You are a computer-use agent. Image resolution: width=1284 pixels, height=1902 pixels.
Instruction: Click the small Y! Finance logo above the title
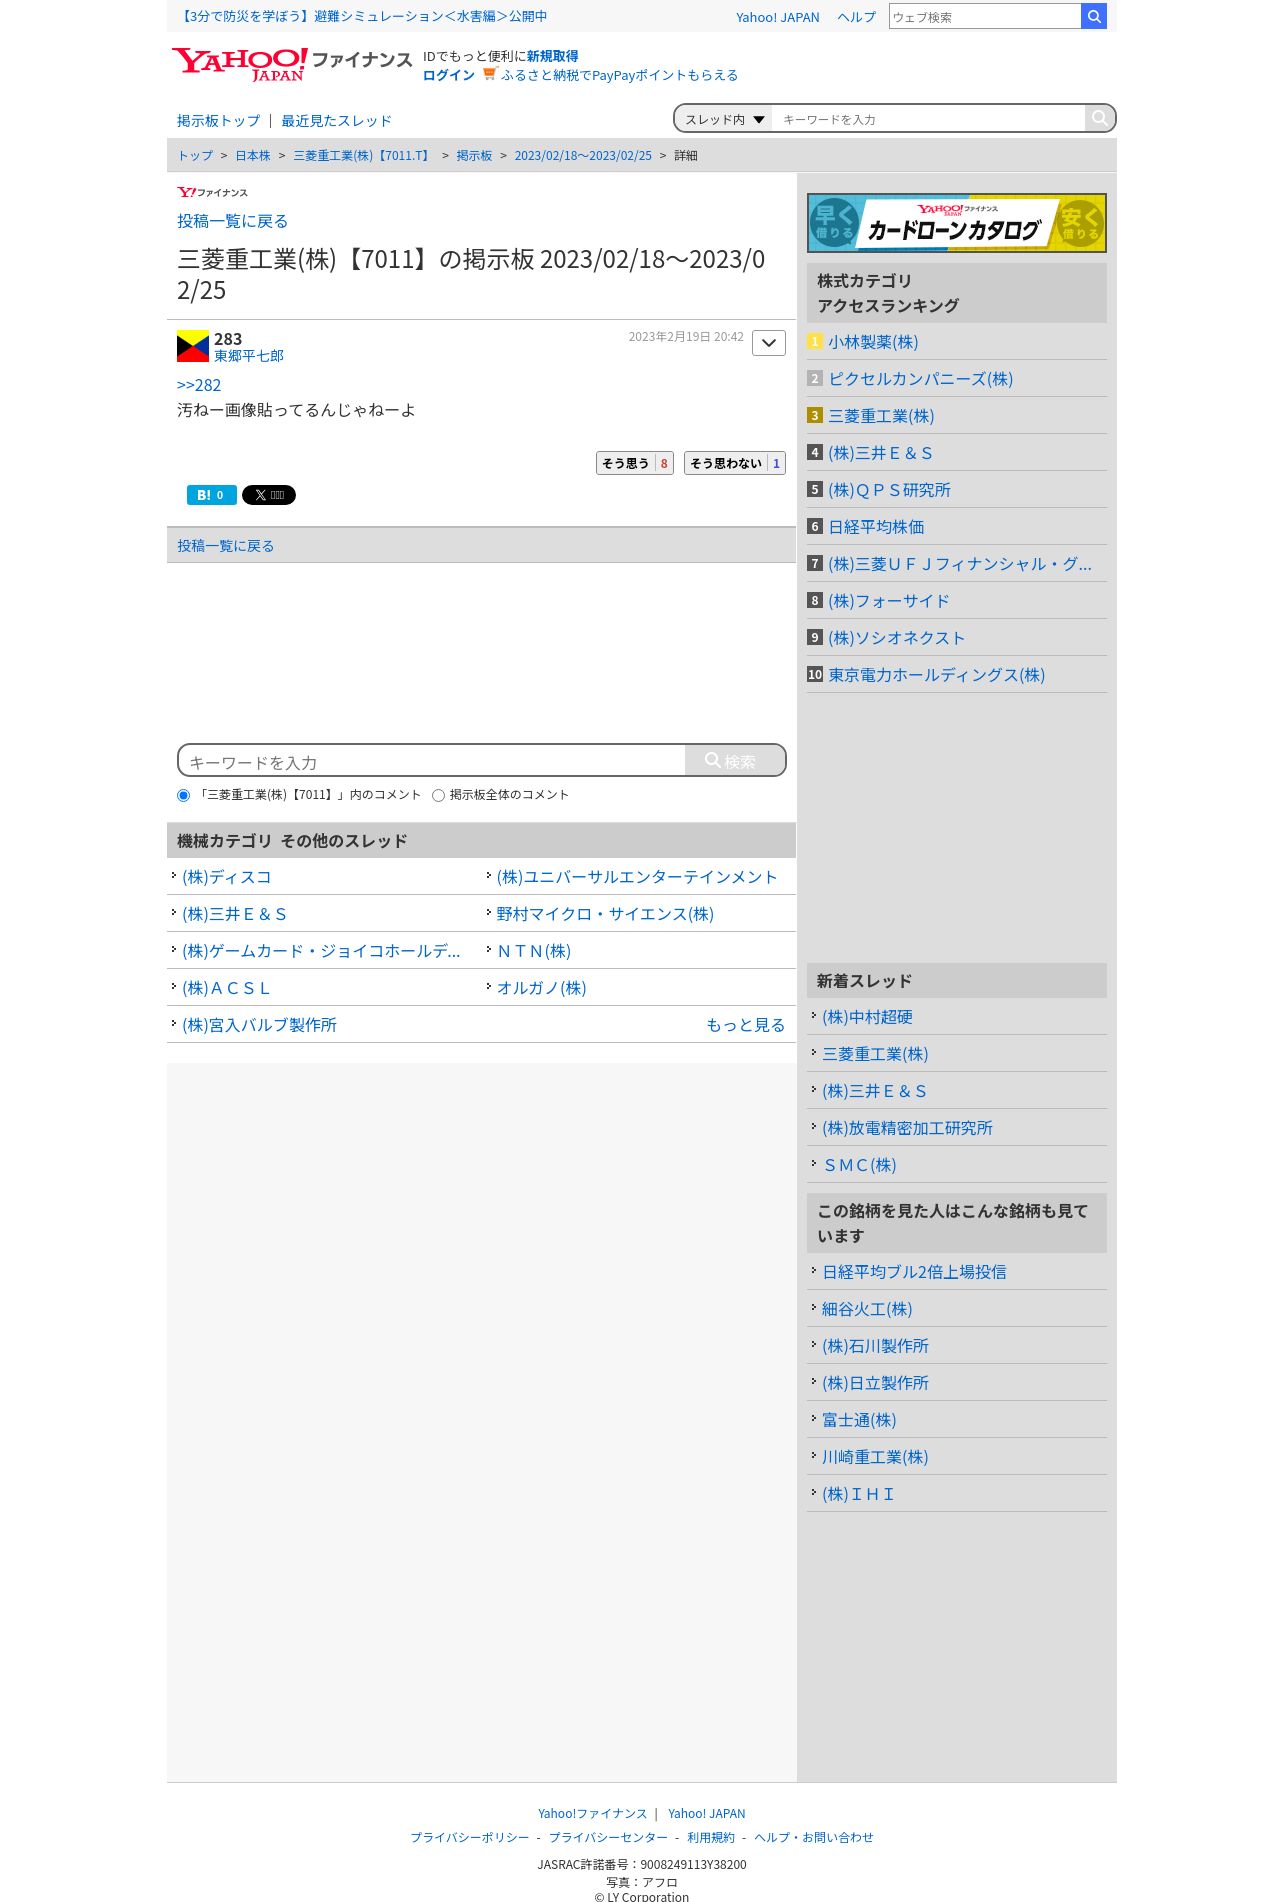click(x=212, y=192)
